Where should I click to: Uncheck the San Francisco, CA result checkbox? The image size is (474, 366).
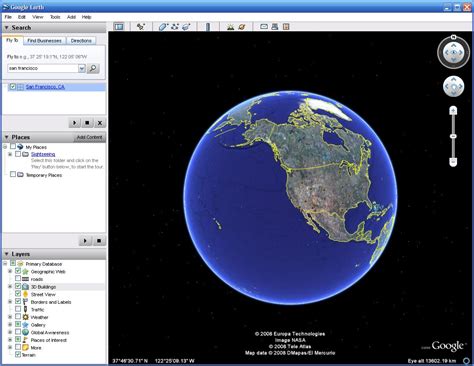tap(13, 87)
